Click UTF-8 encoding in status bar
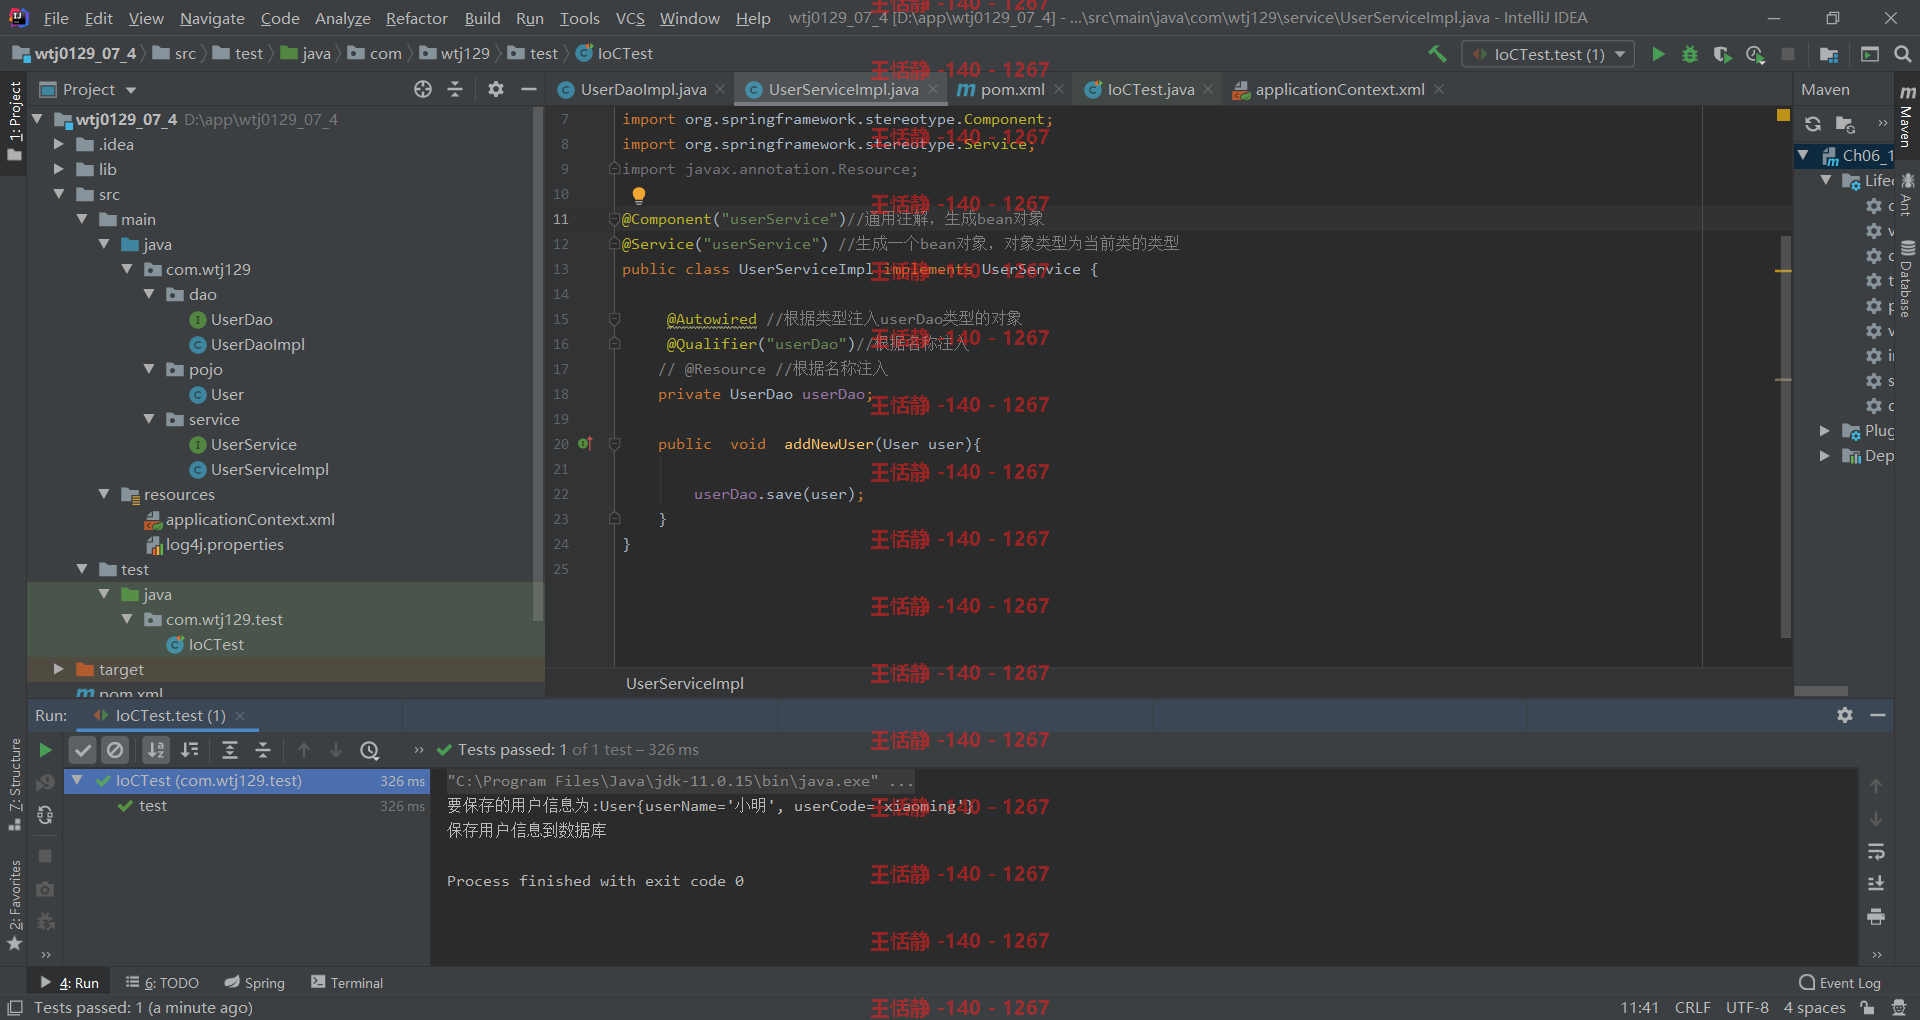This screenshot has width=1920, height=1020. (x=1747, y=1008)
